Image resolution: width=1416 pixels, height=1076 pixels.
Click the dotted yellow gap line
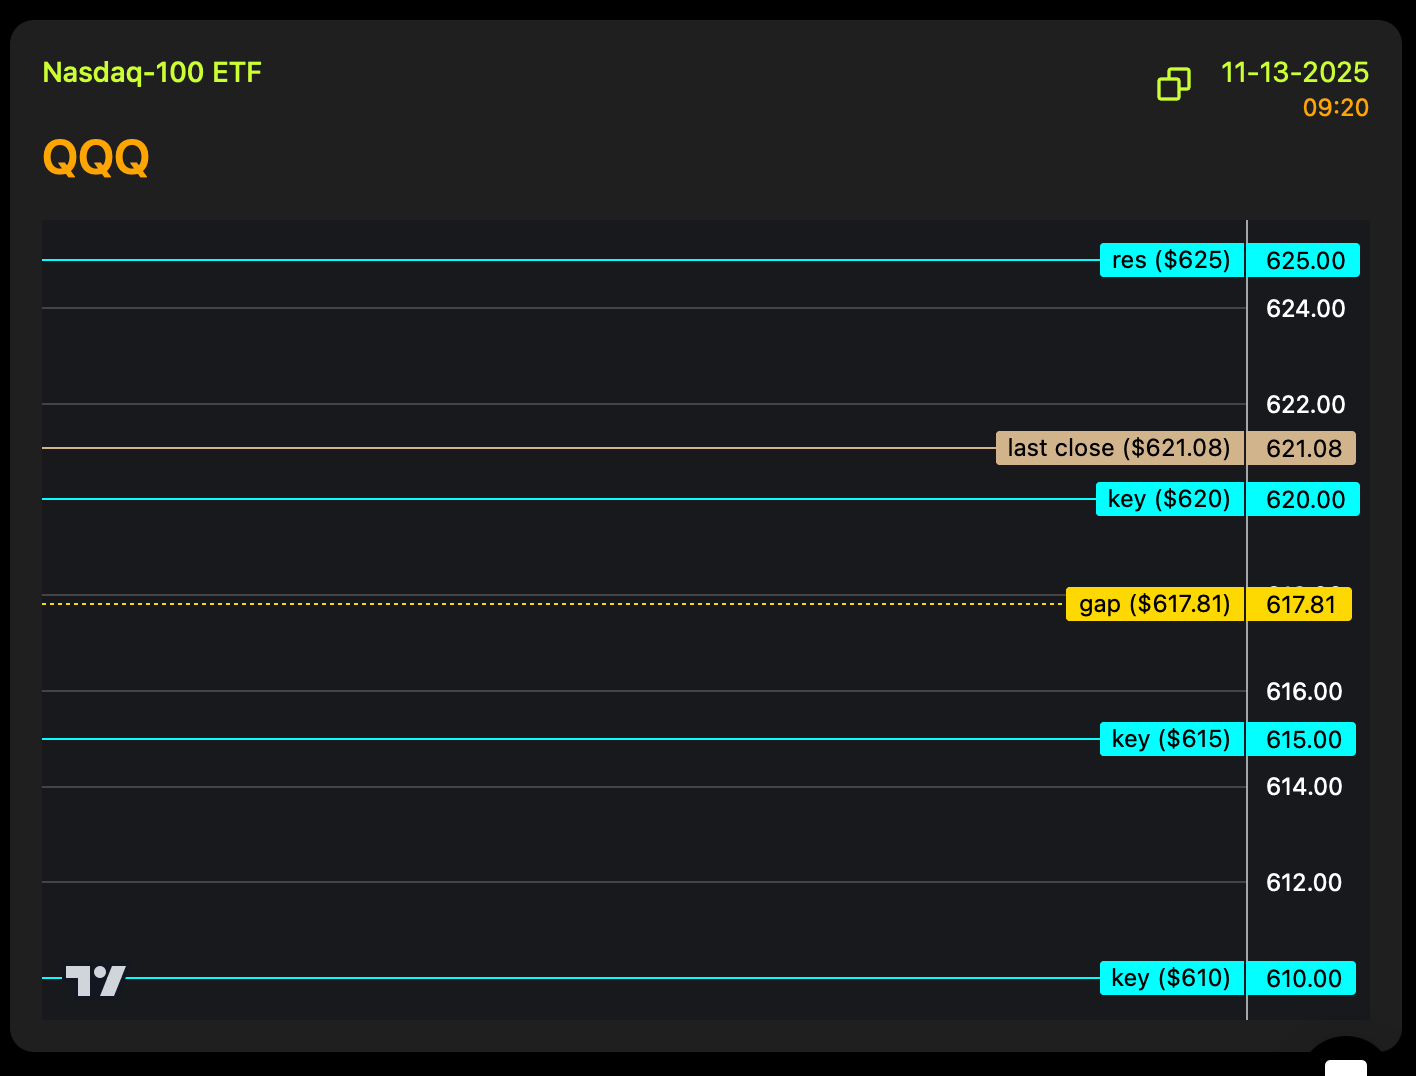pyautogui.click(x=550, y=604)
